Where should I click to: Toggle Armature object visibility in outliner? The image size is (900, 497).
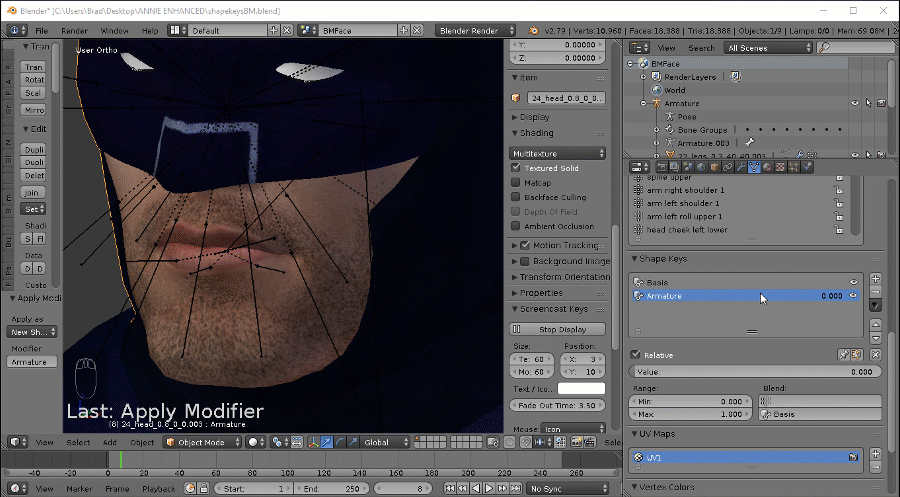coord(855,103)
